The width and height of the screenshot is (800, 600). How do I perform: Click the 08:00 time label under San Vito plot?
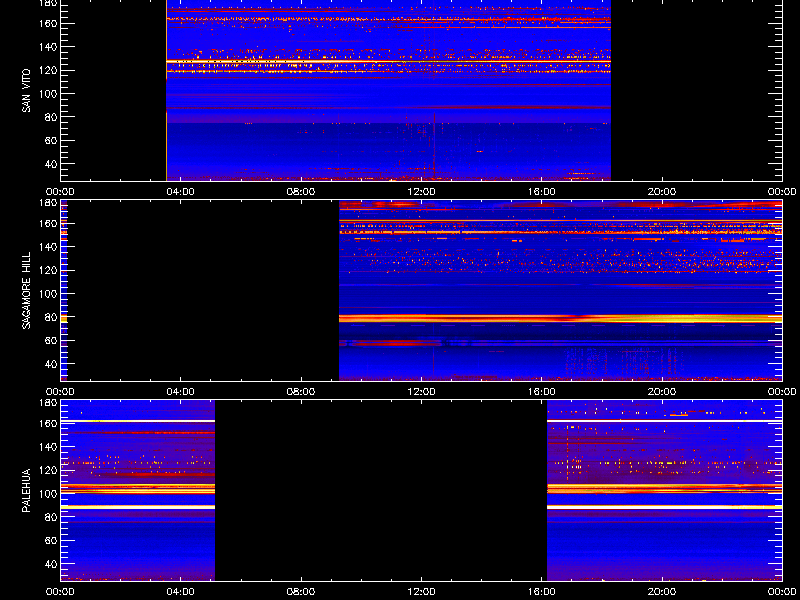pyautogui.click(x=301, y=192)
